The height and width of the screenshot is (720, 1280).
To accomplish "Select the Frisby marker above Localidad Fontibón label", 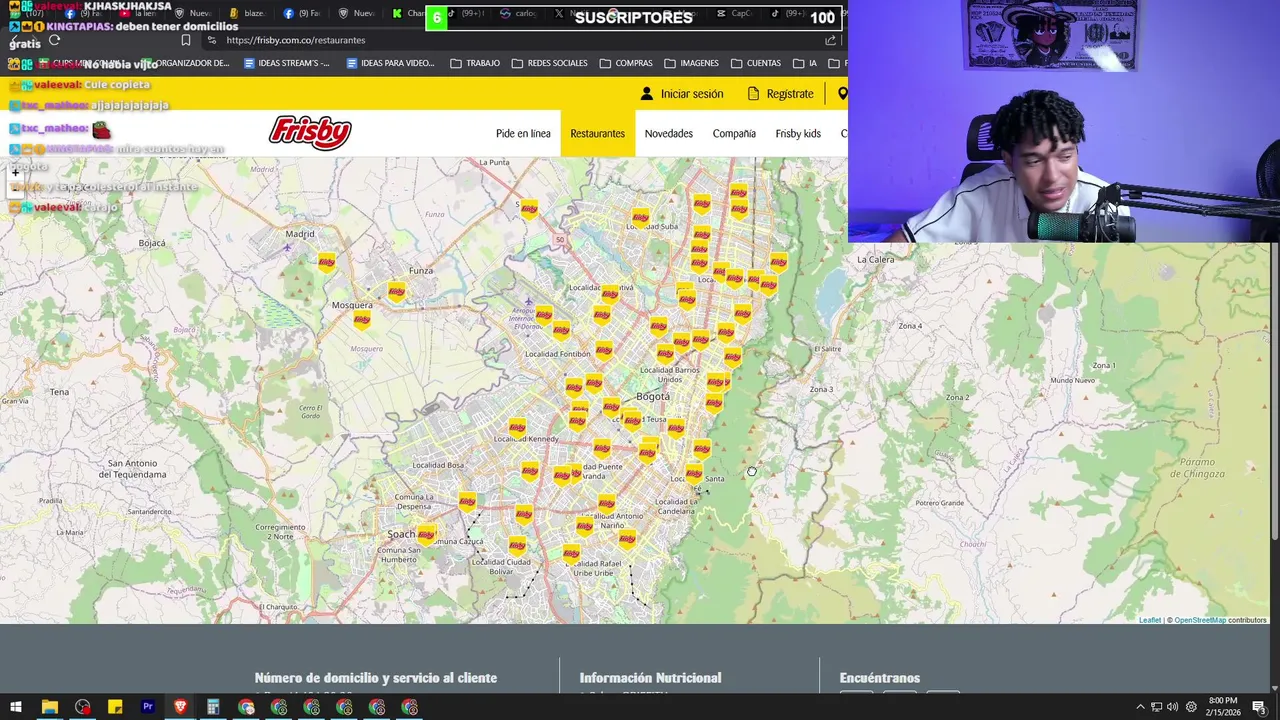I will tap(561, 330).
